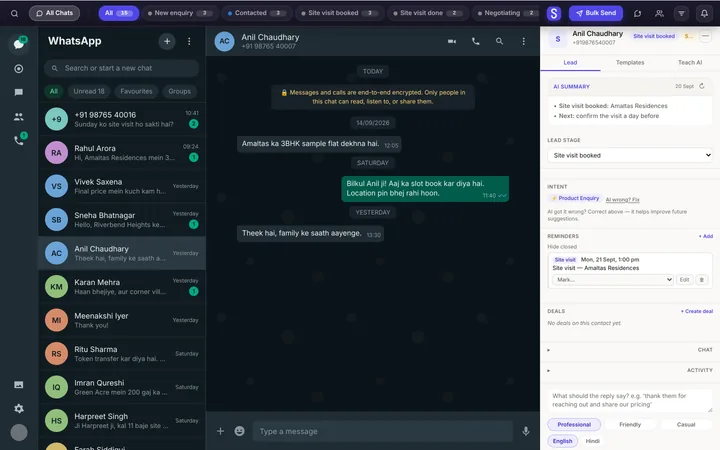Open notifications bell icon
This screenshot has height=450, width=720.
pos(704,13)
